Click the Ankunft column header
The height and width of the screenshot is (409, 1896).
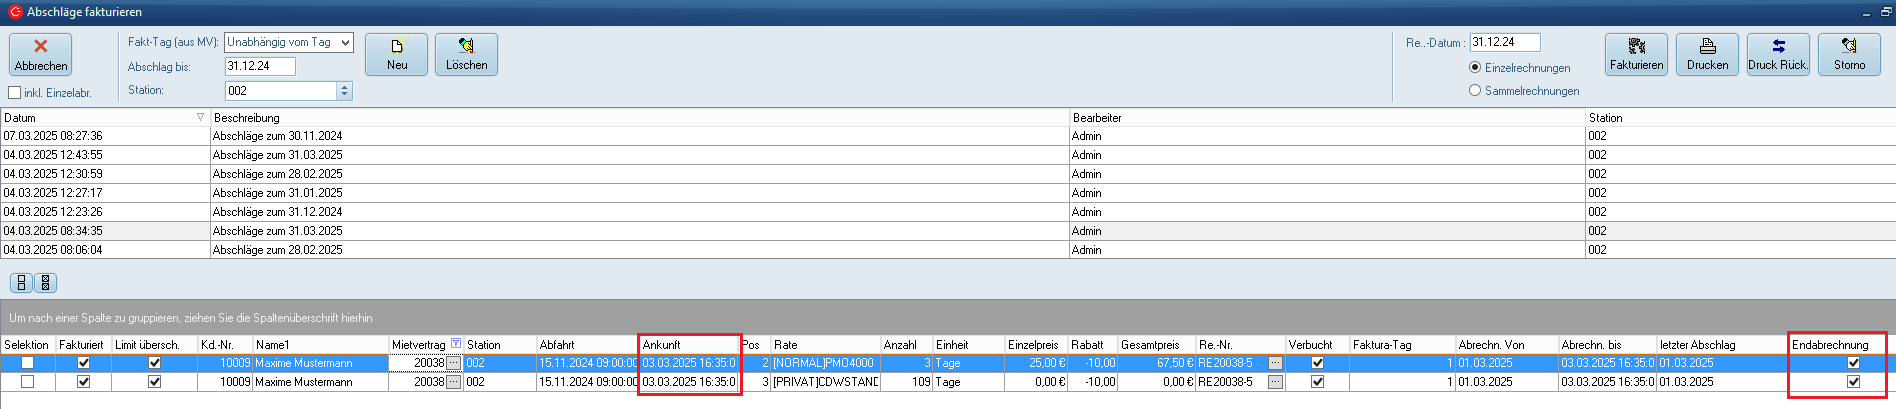(x=688, y=345)
